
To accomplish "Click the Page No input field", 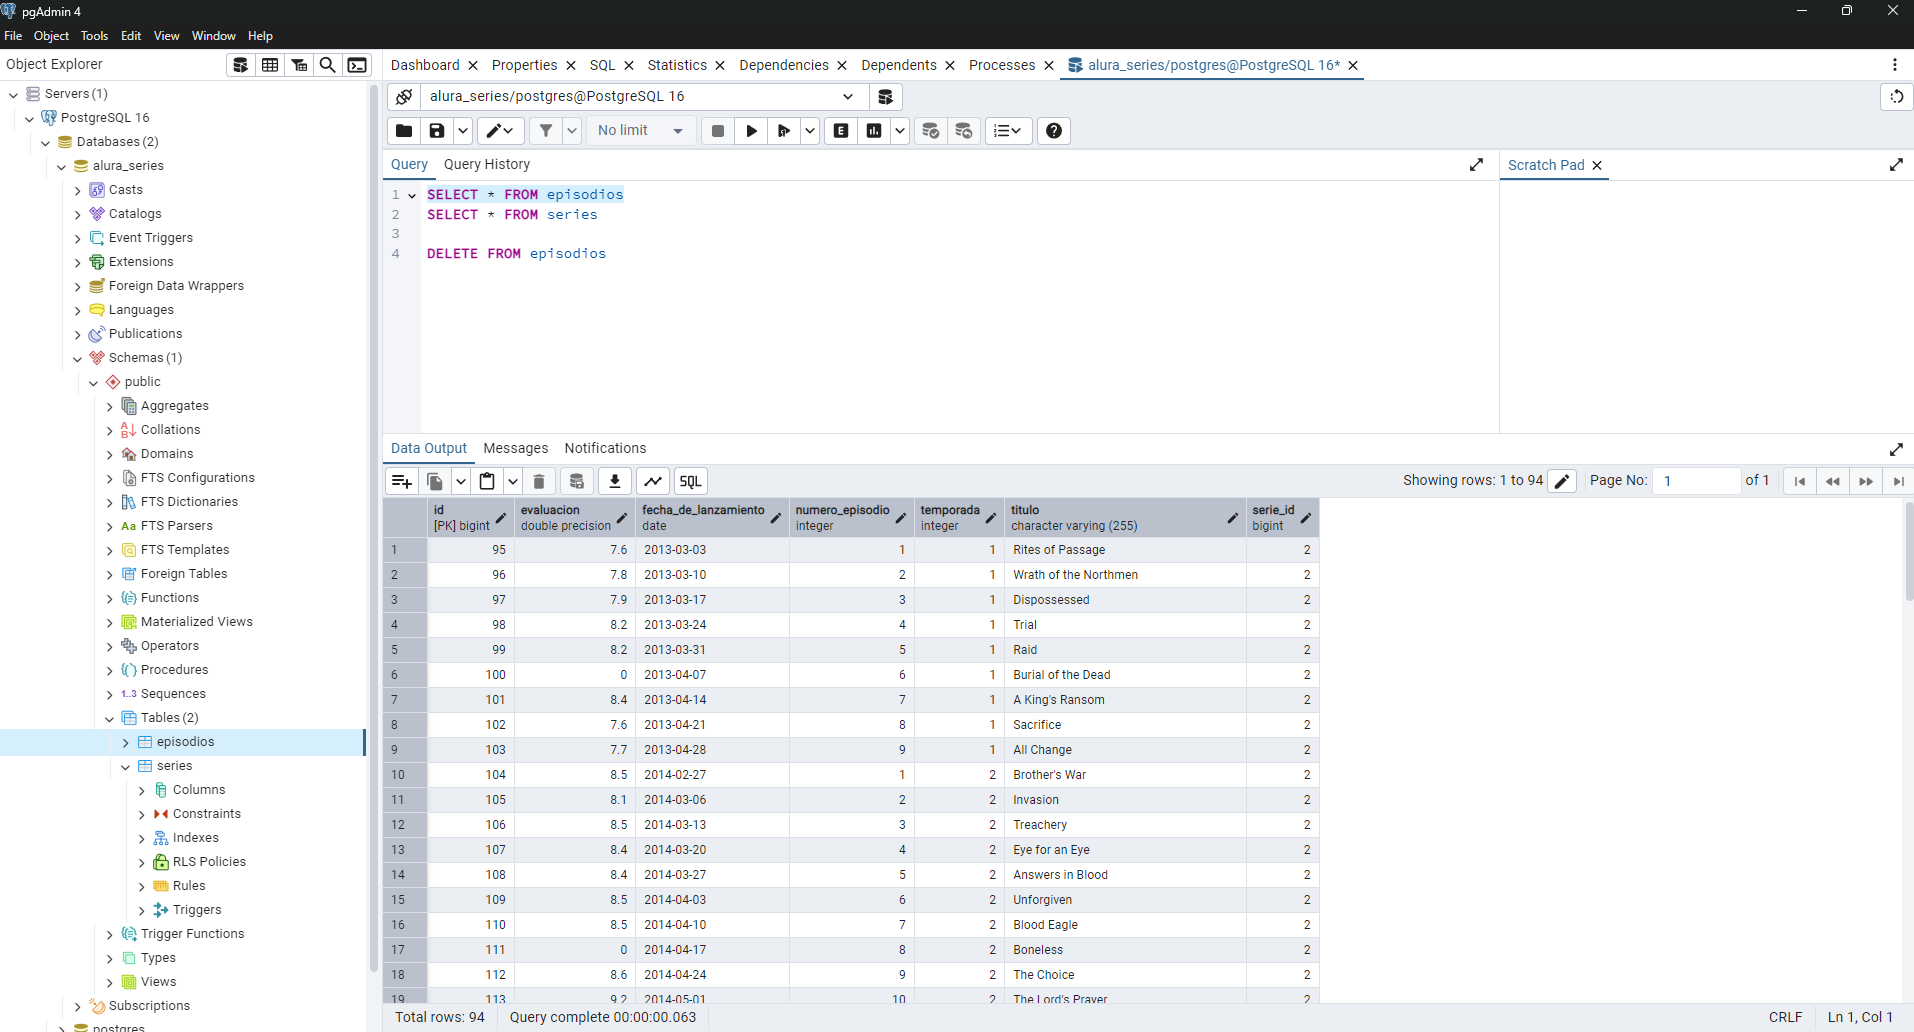I will (1696, 481).
